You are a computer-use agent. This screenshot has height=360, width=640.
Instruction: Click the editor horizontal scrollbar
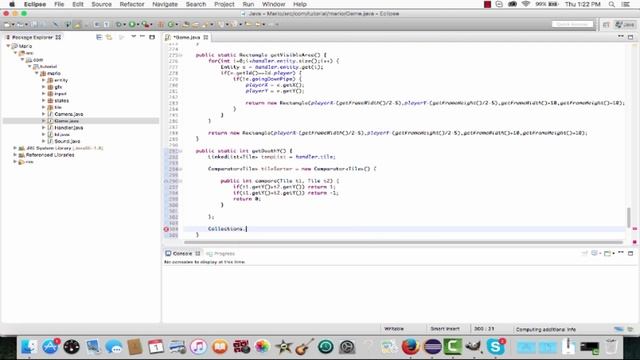pos(404,242)
